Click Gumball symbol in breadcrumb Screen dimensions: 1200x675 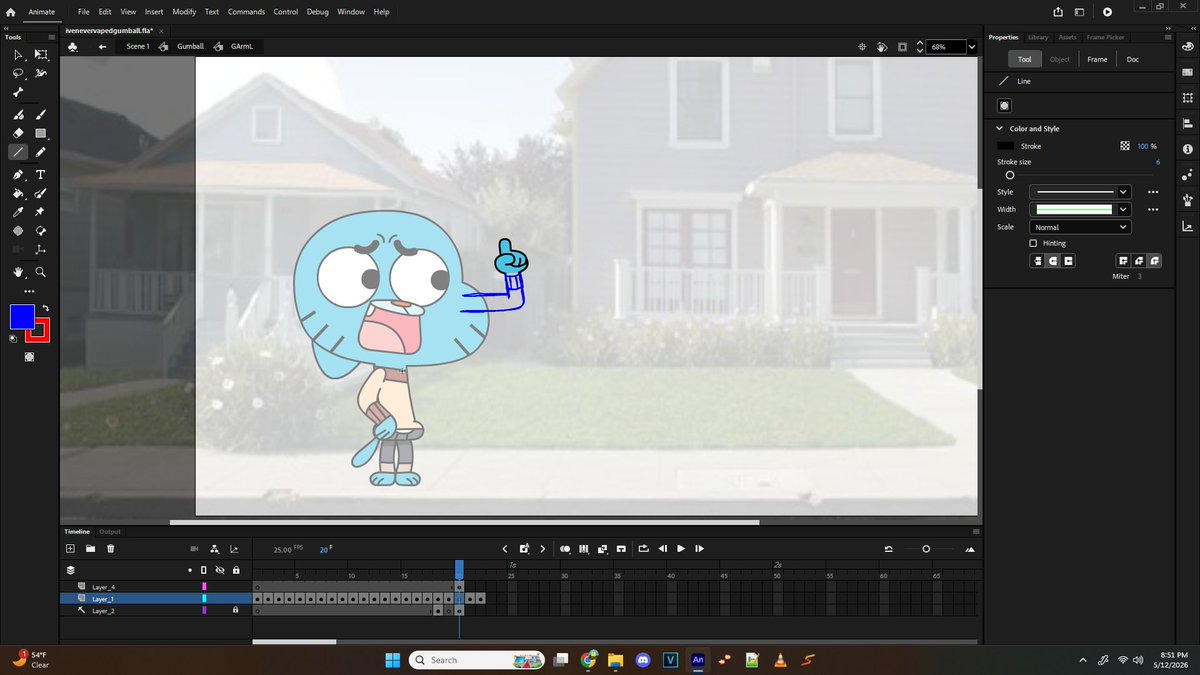pos(190,47)
